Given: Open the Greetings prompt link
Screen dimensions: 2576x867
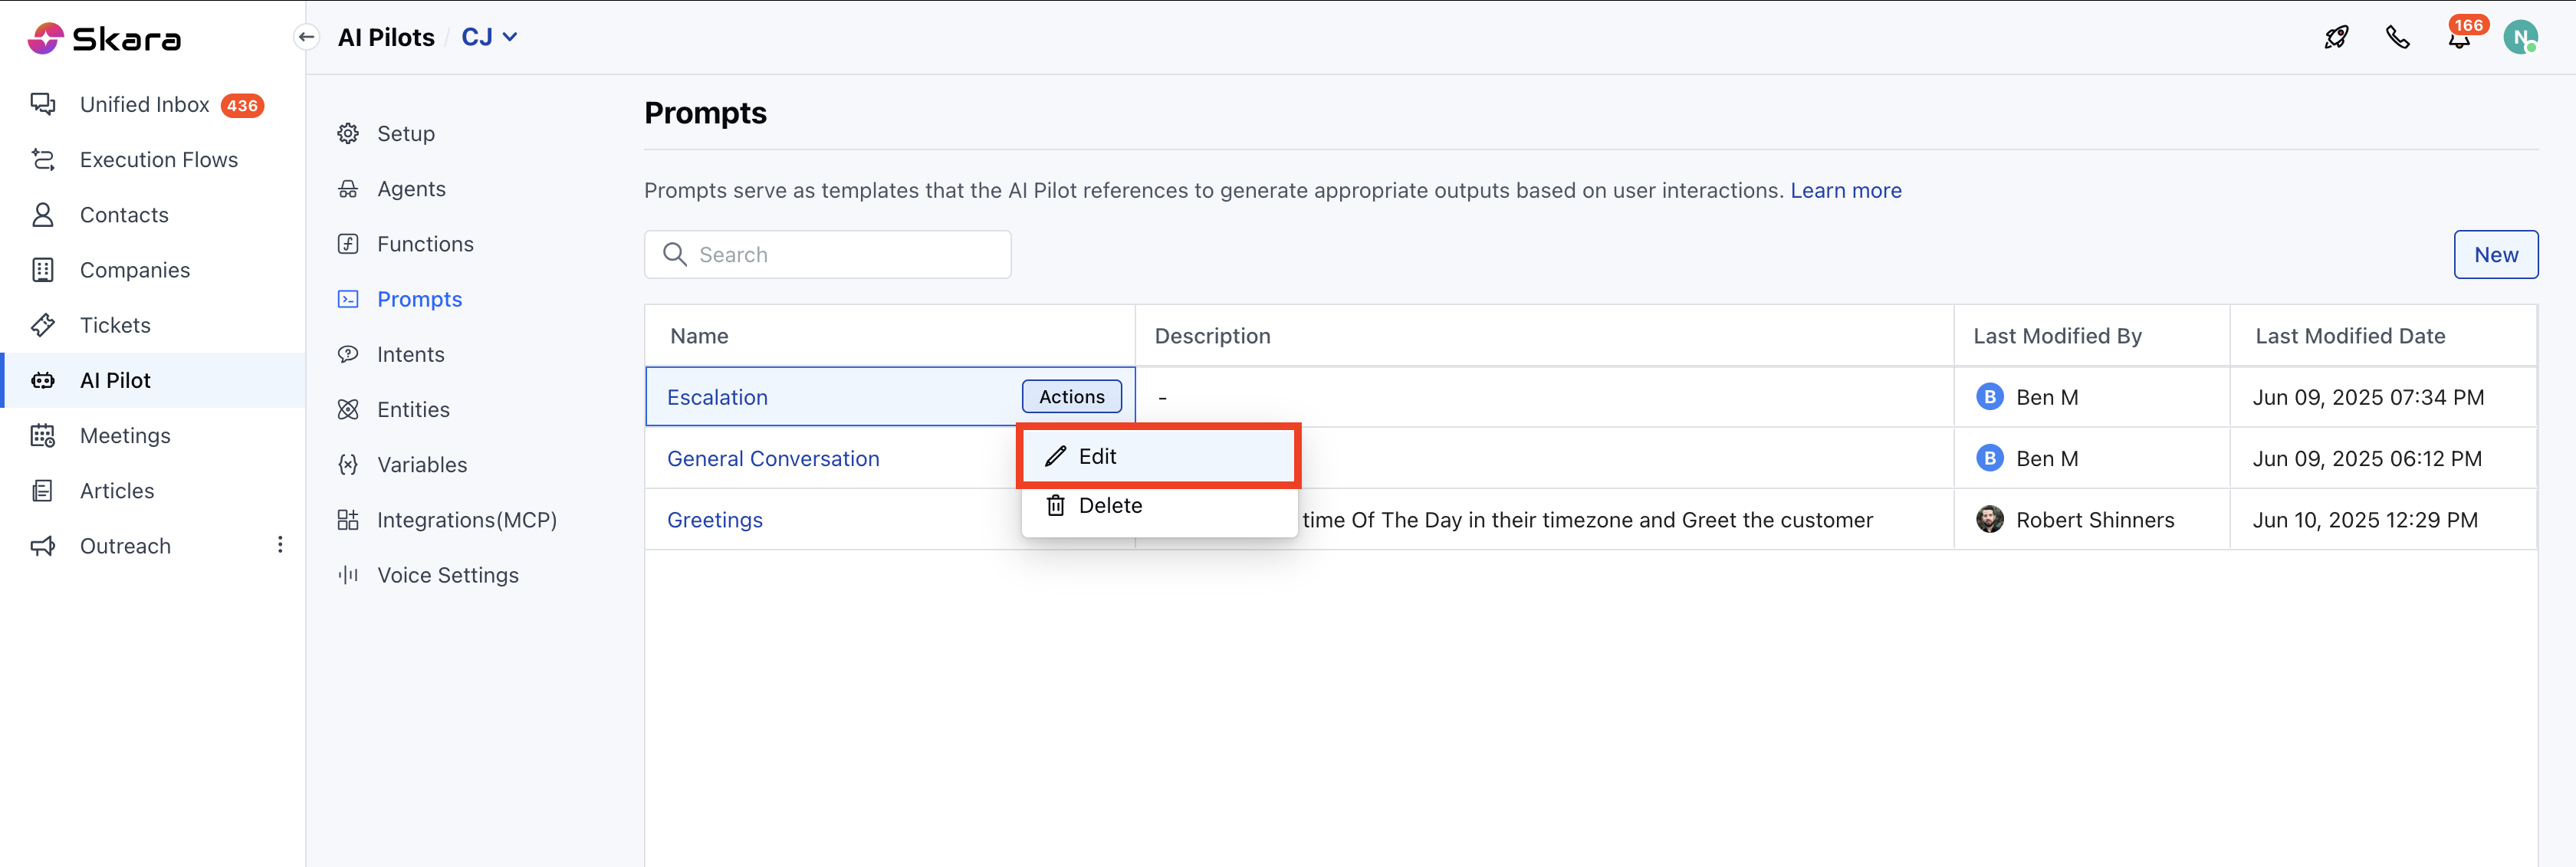Looking at the screenshot, I should pos(714,520).
